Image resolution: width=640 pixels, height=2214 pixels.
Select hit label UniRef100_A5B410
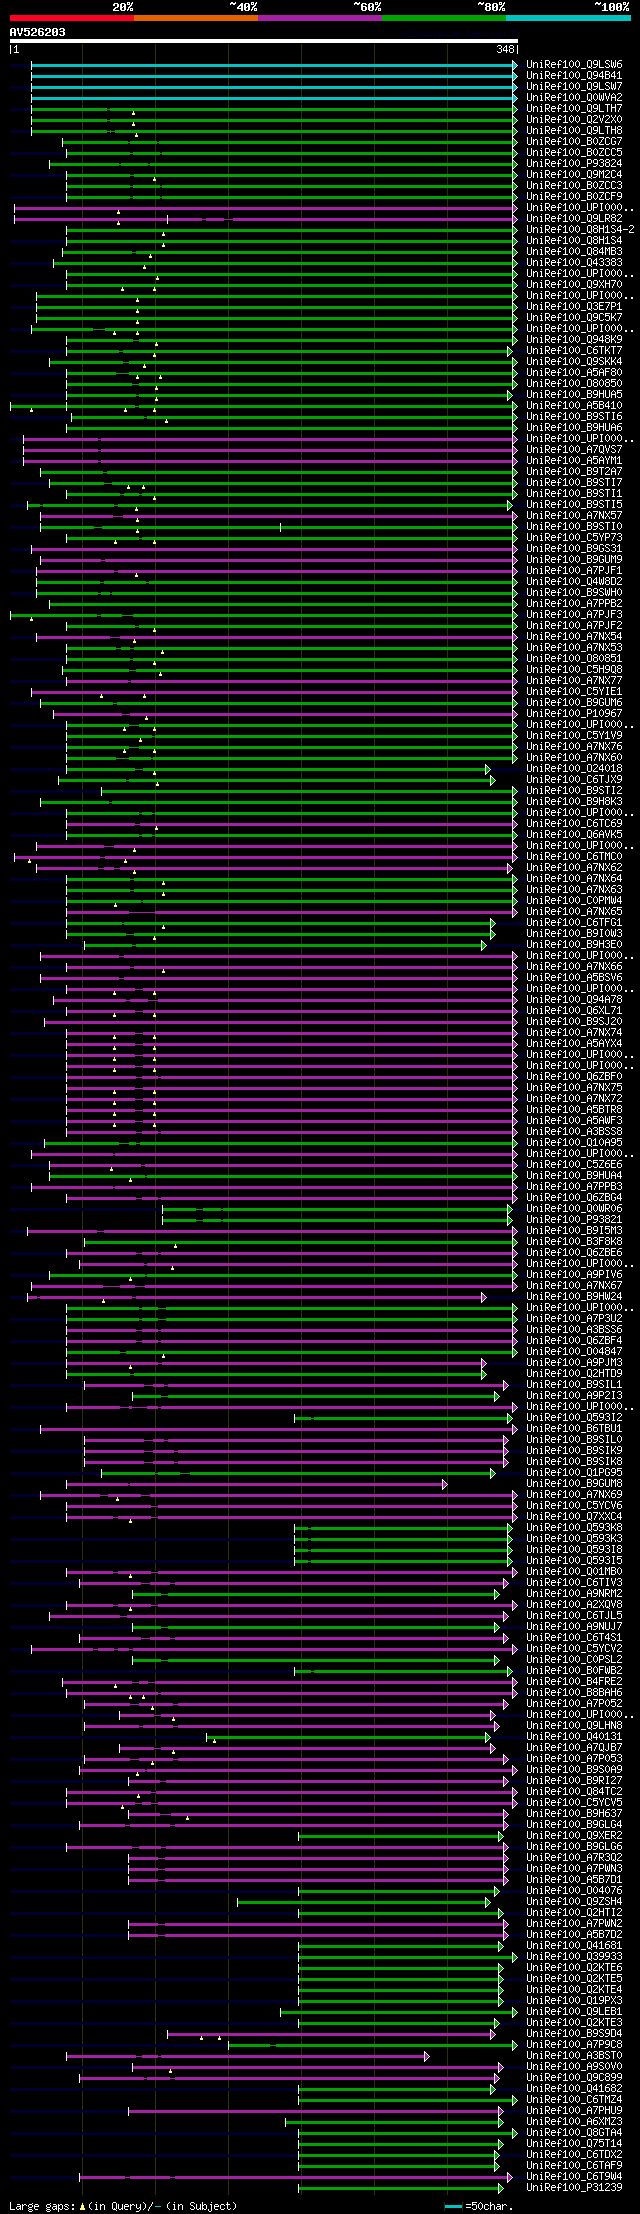(574, 406)
